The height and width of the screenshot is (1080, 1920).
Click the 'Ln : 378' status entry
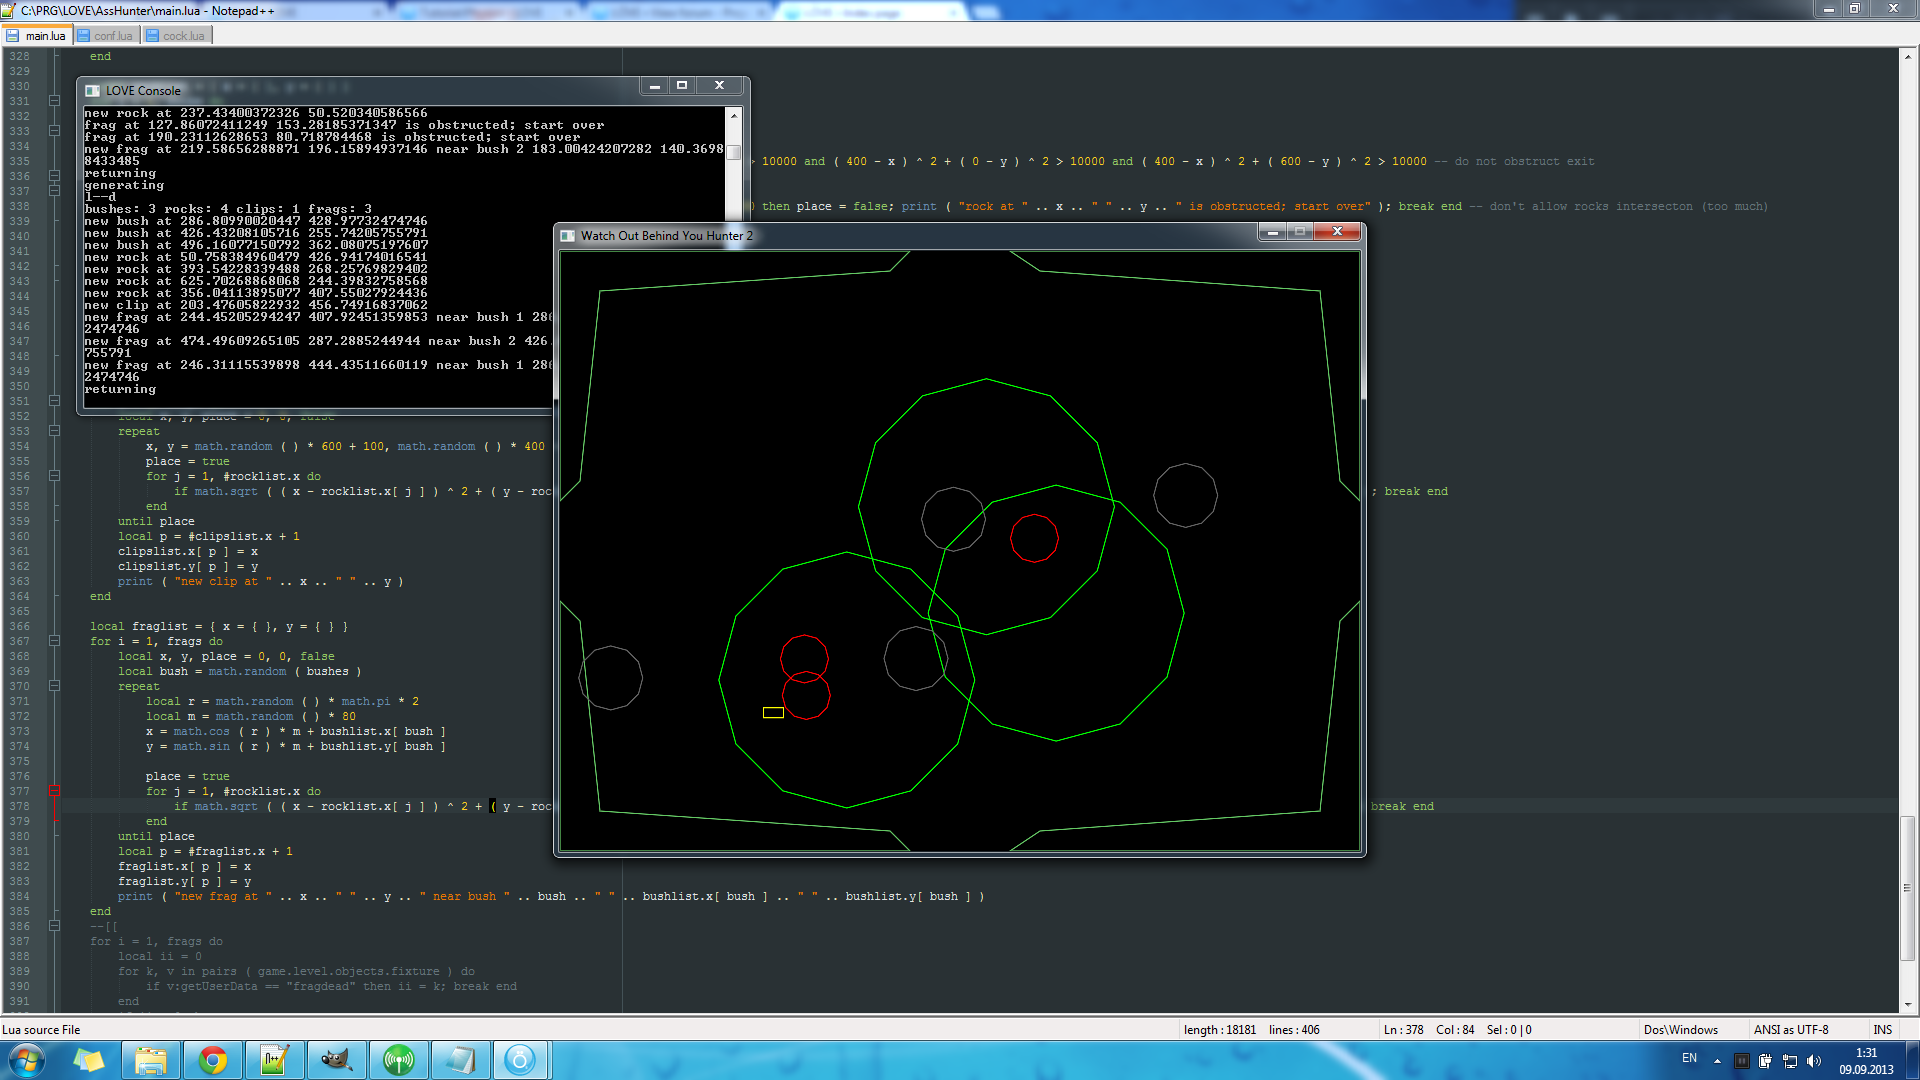(1403, 1030)
